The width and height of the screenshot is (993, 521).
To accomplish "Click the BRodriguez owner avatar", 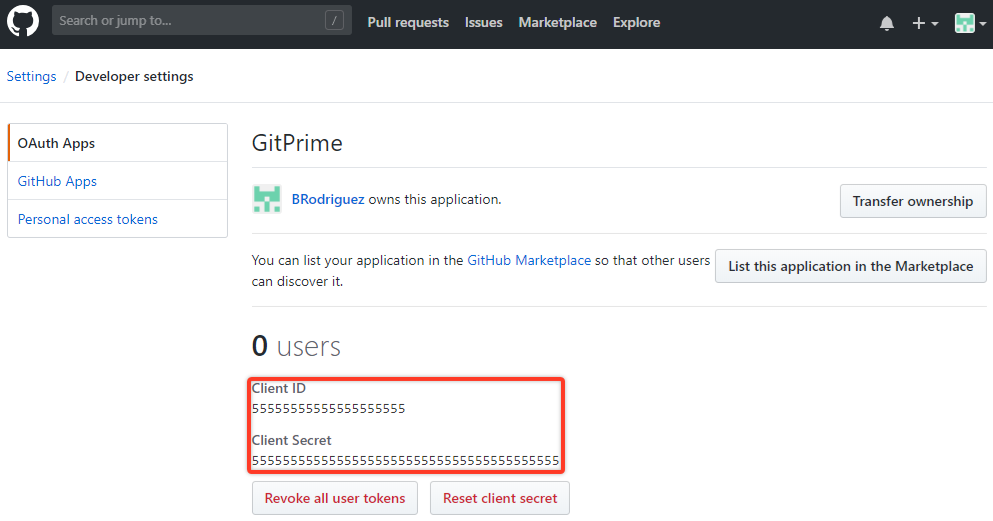I will click(x=267, y=199).
